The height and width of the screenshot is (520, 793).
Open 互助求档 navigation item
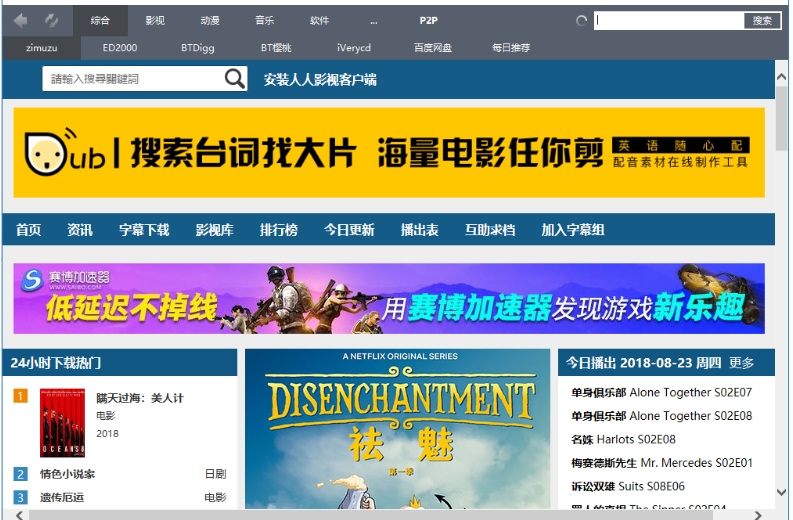click(490, 230)
